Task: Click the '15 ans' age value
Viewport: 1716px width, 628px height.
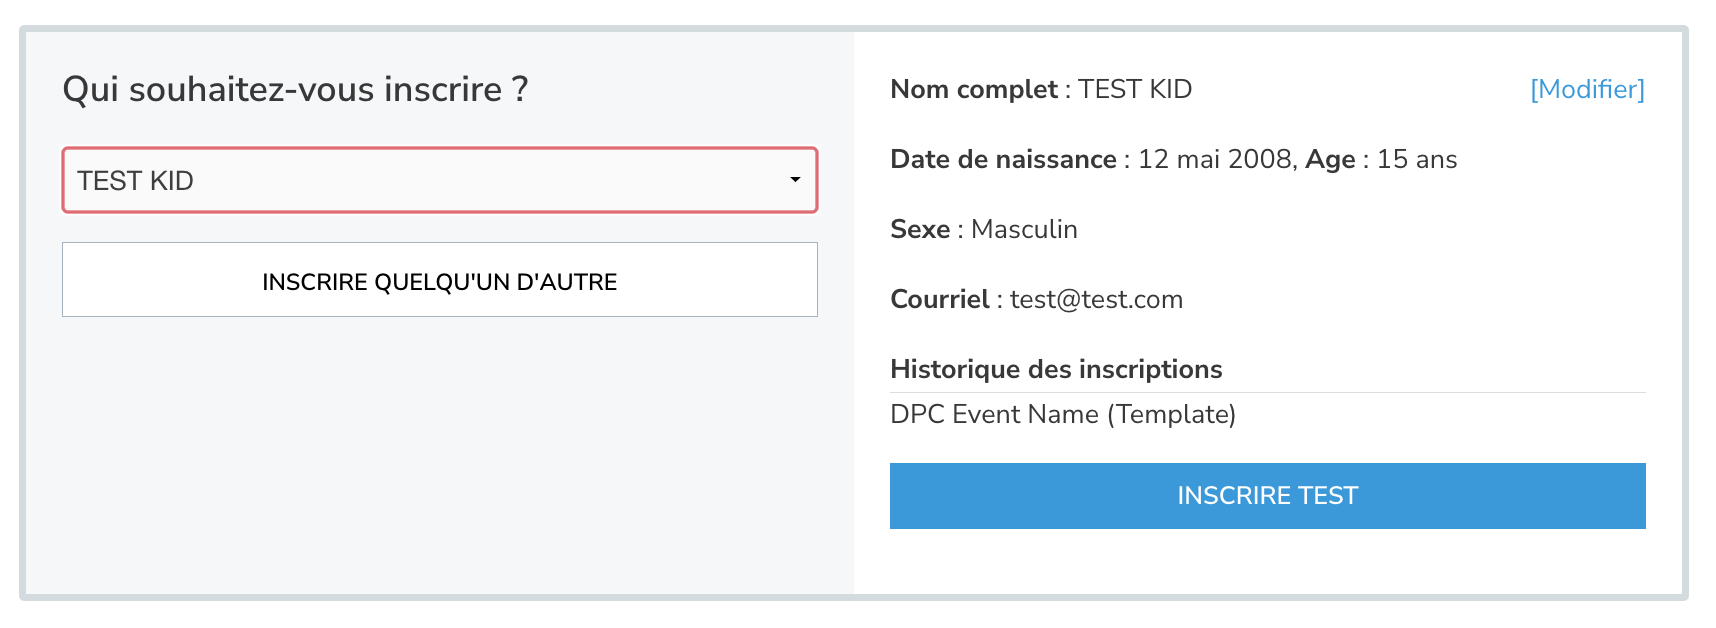Action: (x=1417, y=159)
